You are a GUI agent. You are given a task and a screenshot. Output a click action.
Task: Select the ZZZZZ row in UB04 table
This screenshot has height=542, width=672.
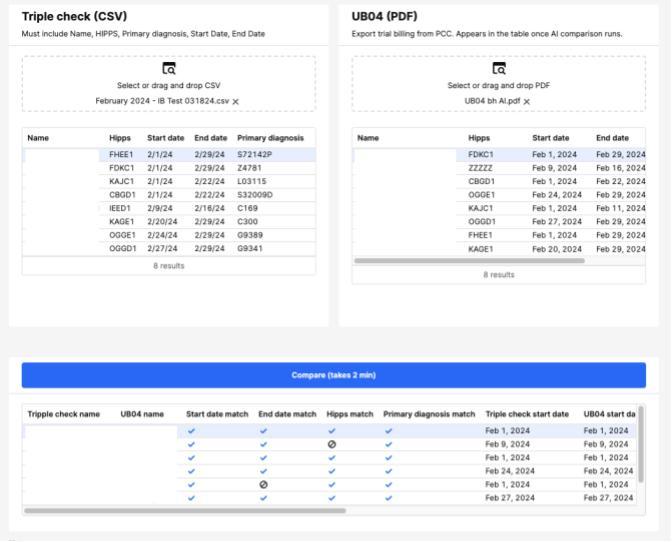499,168
